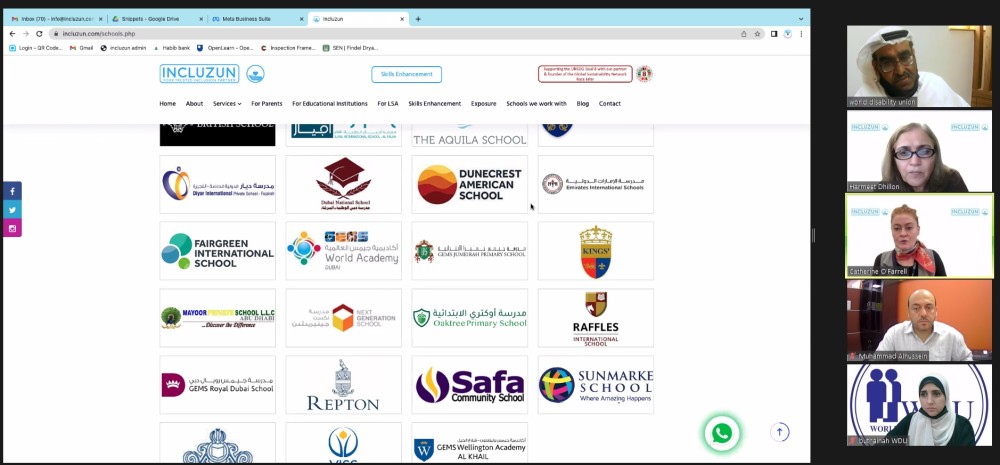Click the Kings' school crest logo
Viewport: 1000px width, 465px height.
tap(596, 251)
